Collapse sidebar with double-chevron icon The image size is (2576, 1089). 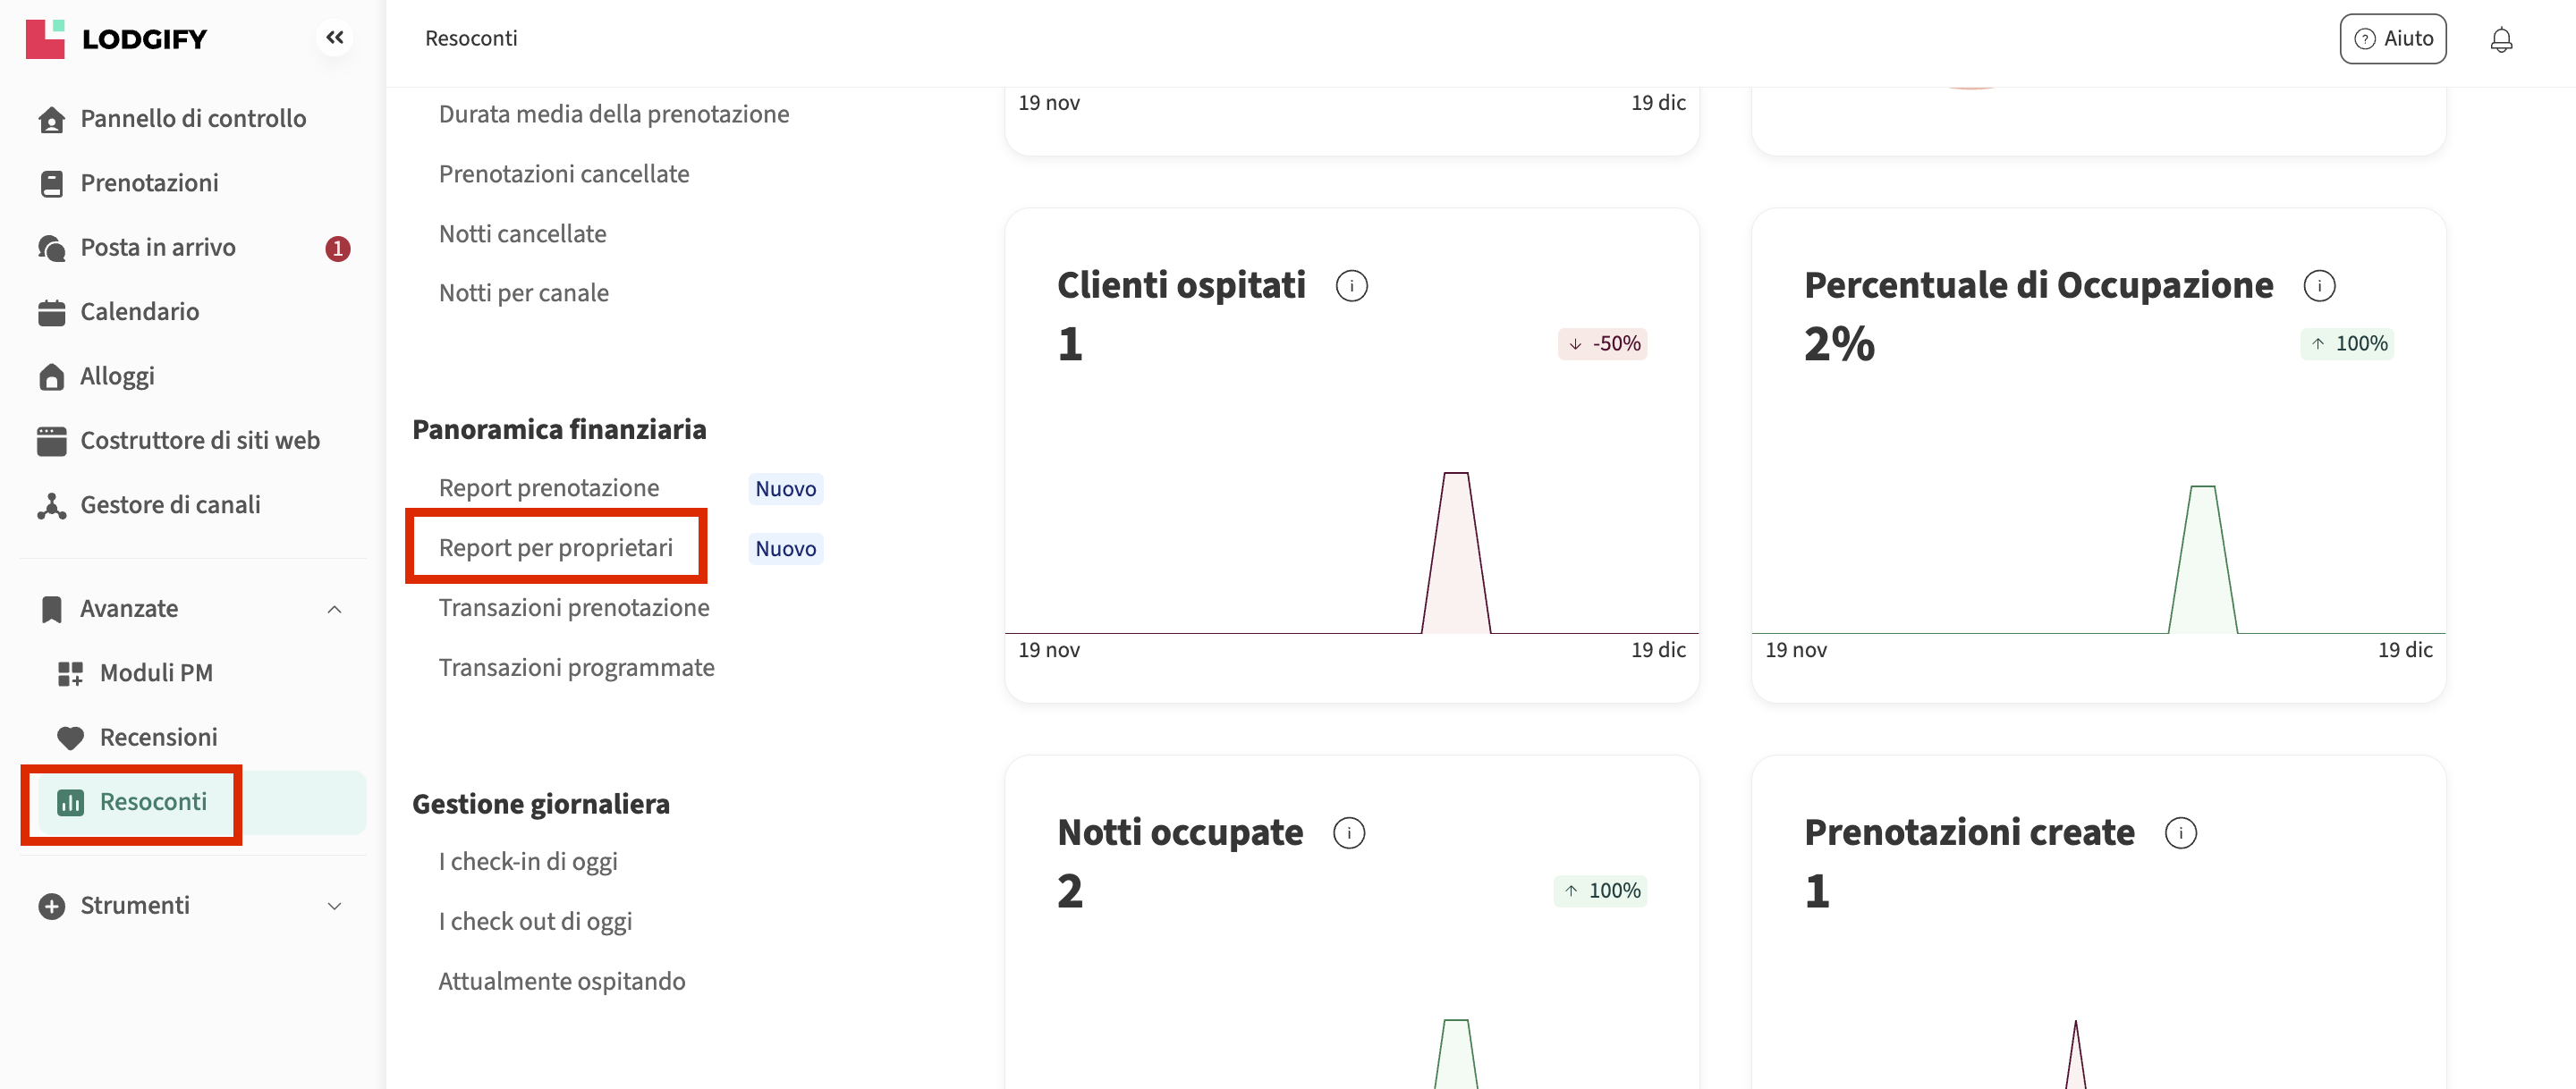pyautogui.click(x=335, y=38)
